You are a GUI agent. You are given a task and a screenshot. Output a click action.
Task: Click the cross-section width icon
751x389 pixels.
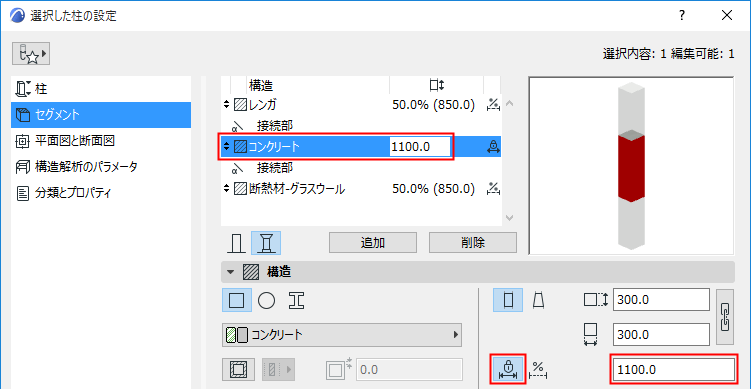(591, 334)
